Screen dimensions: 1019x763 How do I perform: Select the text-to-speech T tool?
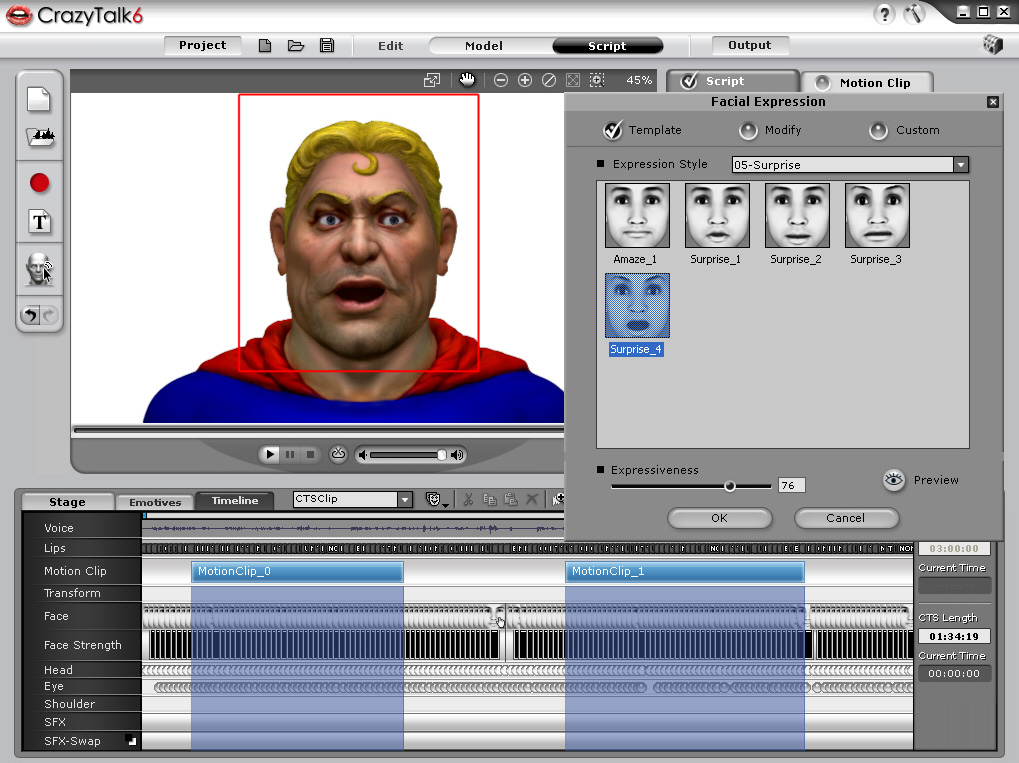coord(40,222)
